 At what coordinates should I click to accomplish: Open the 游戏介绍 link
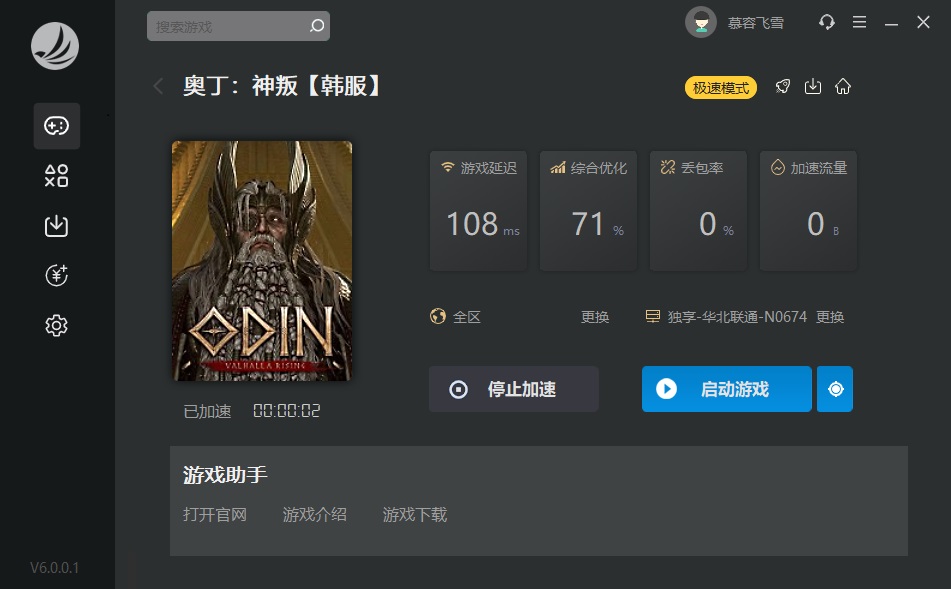tap(314, 514)
